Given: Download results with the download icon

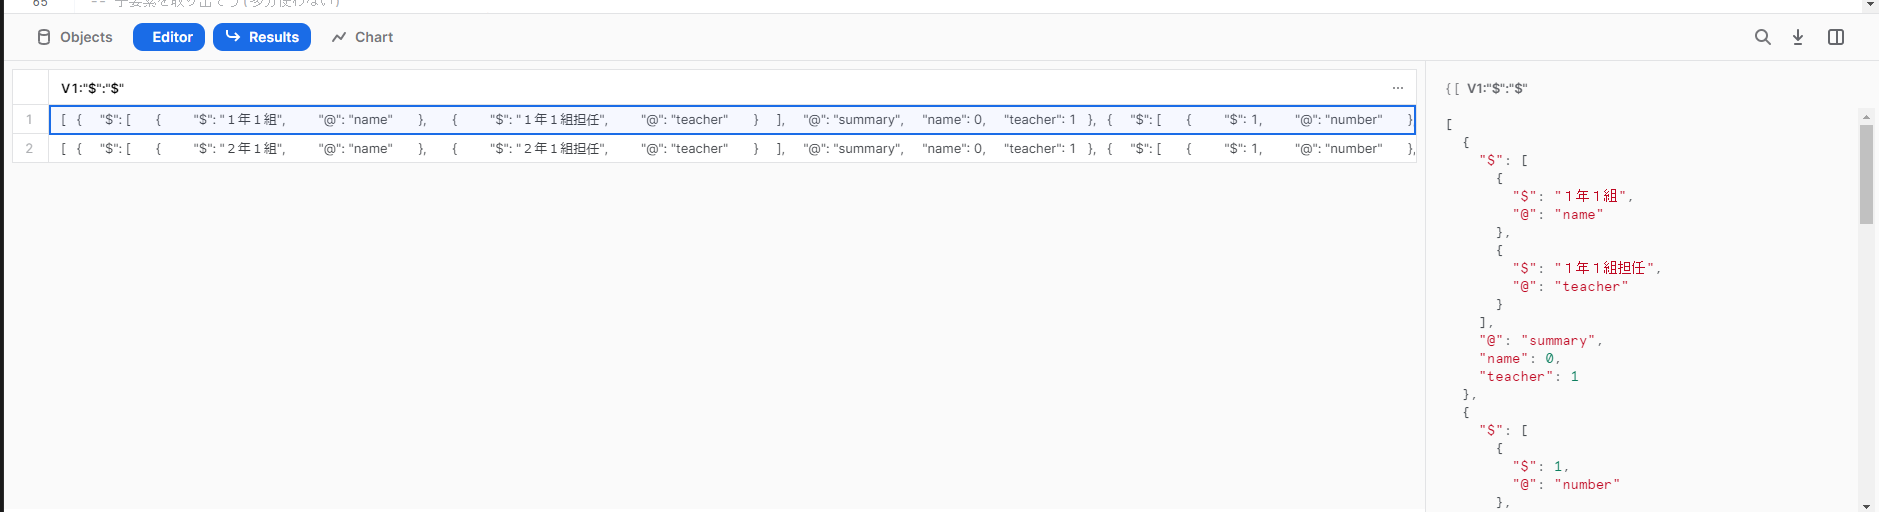Looking at the screenshot, I should click(x=1798, y=37).
